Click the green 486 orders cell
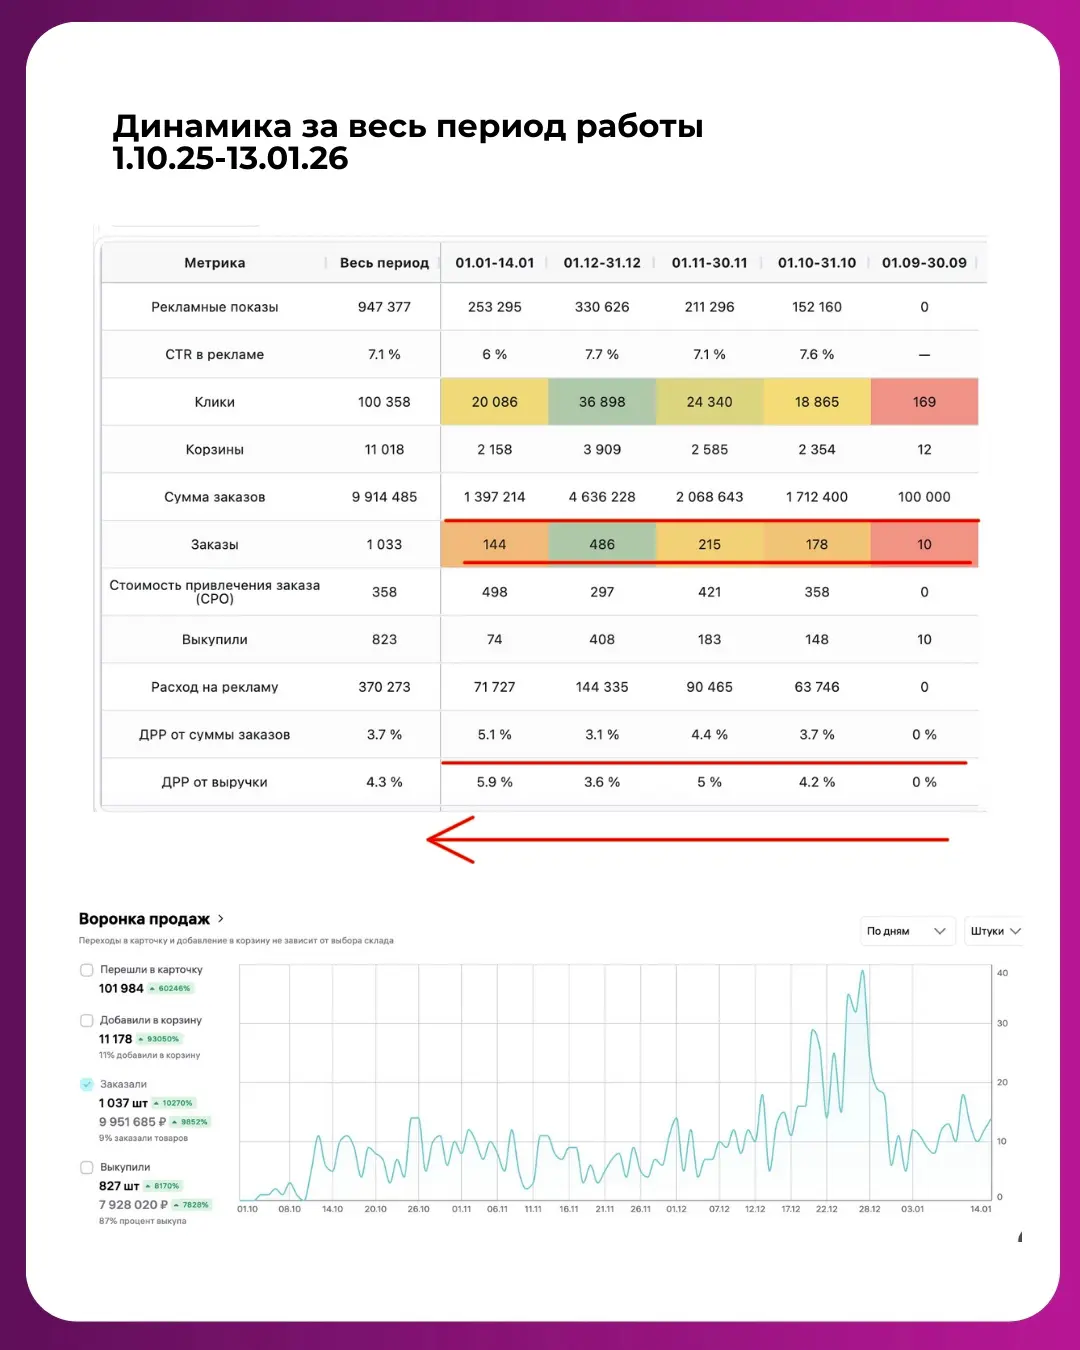 [x=602, y=544]
